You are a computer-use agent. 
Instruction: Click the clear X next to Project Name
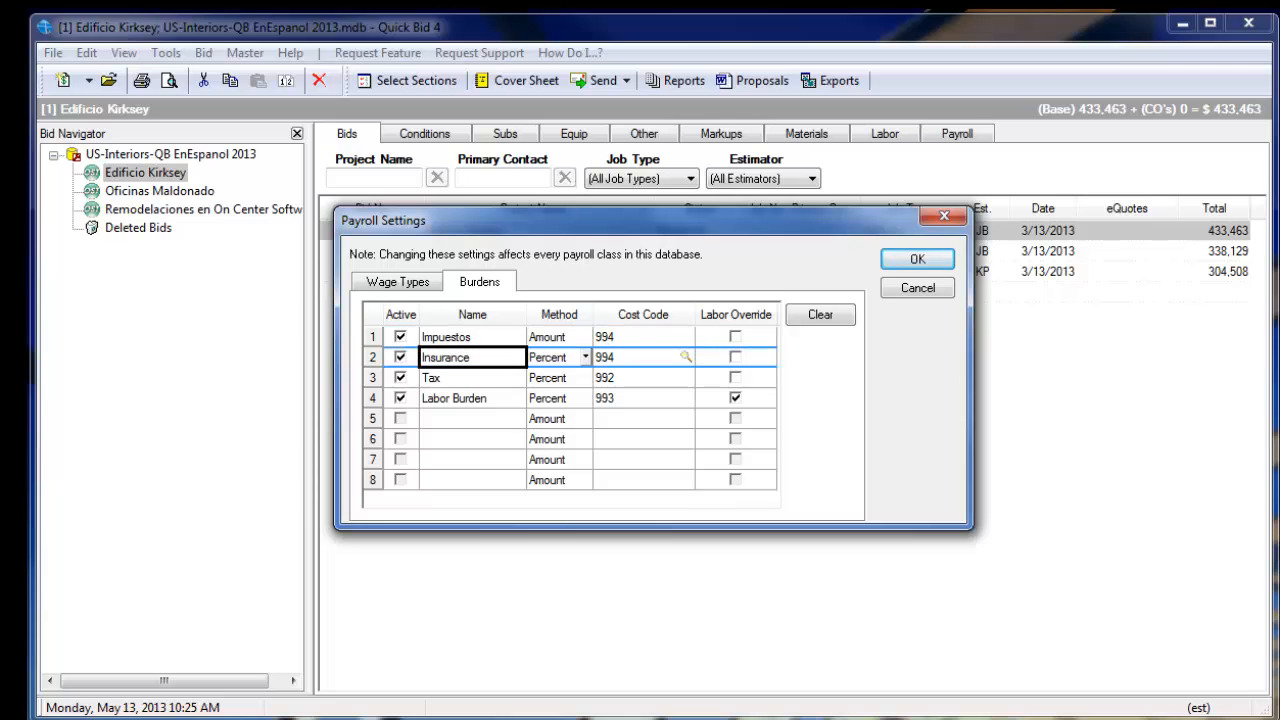pos(437,177)
